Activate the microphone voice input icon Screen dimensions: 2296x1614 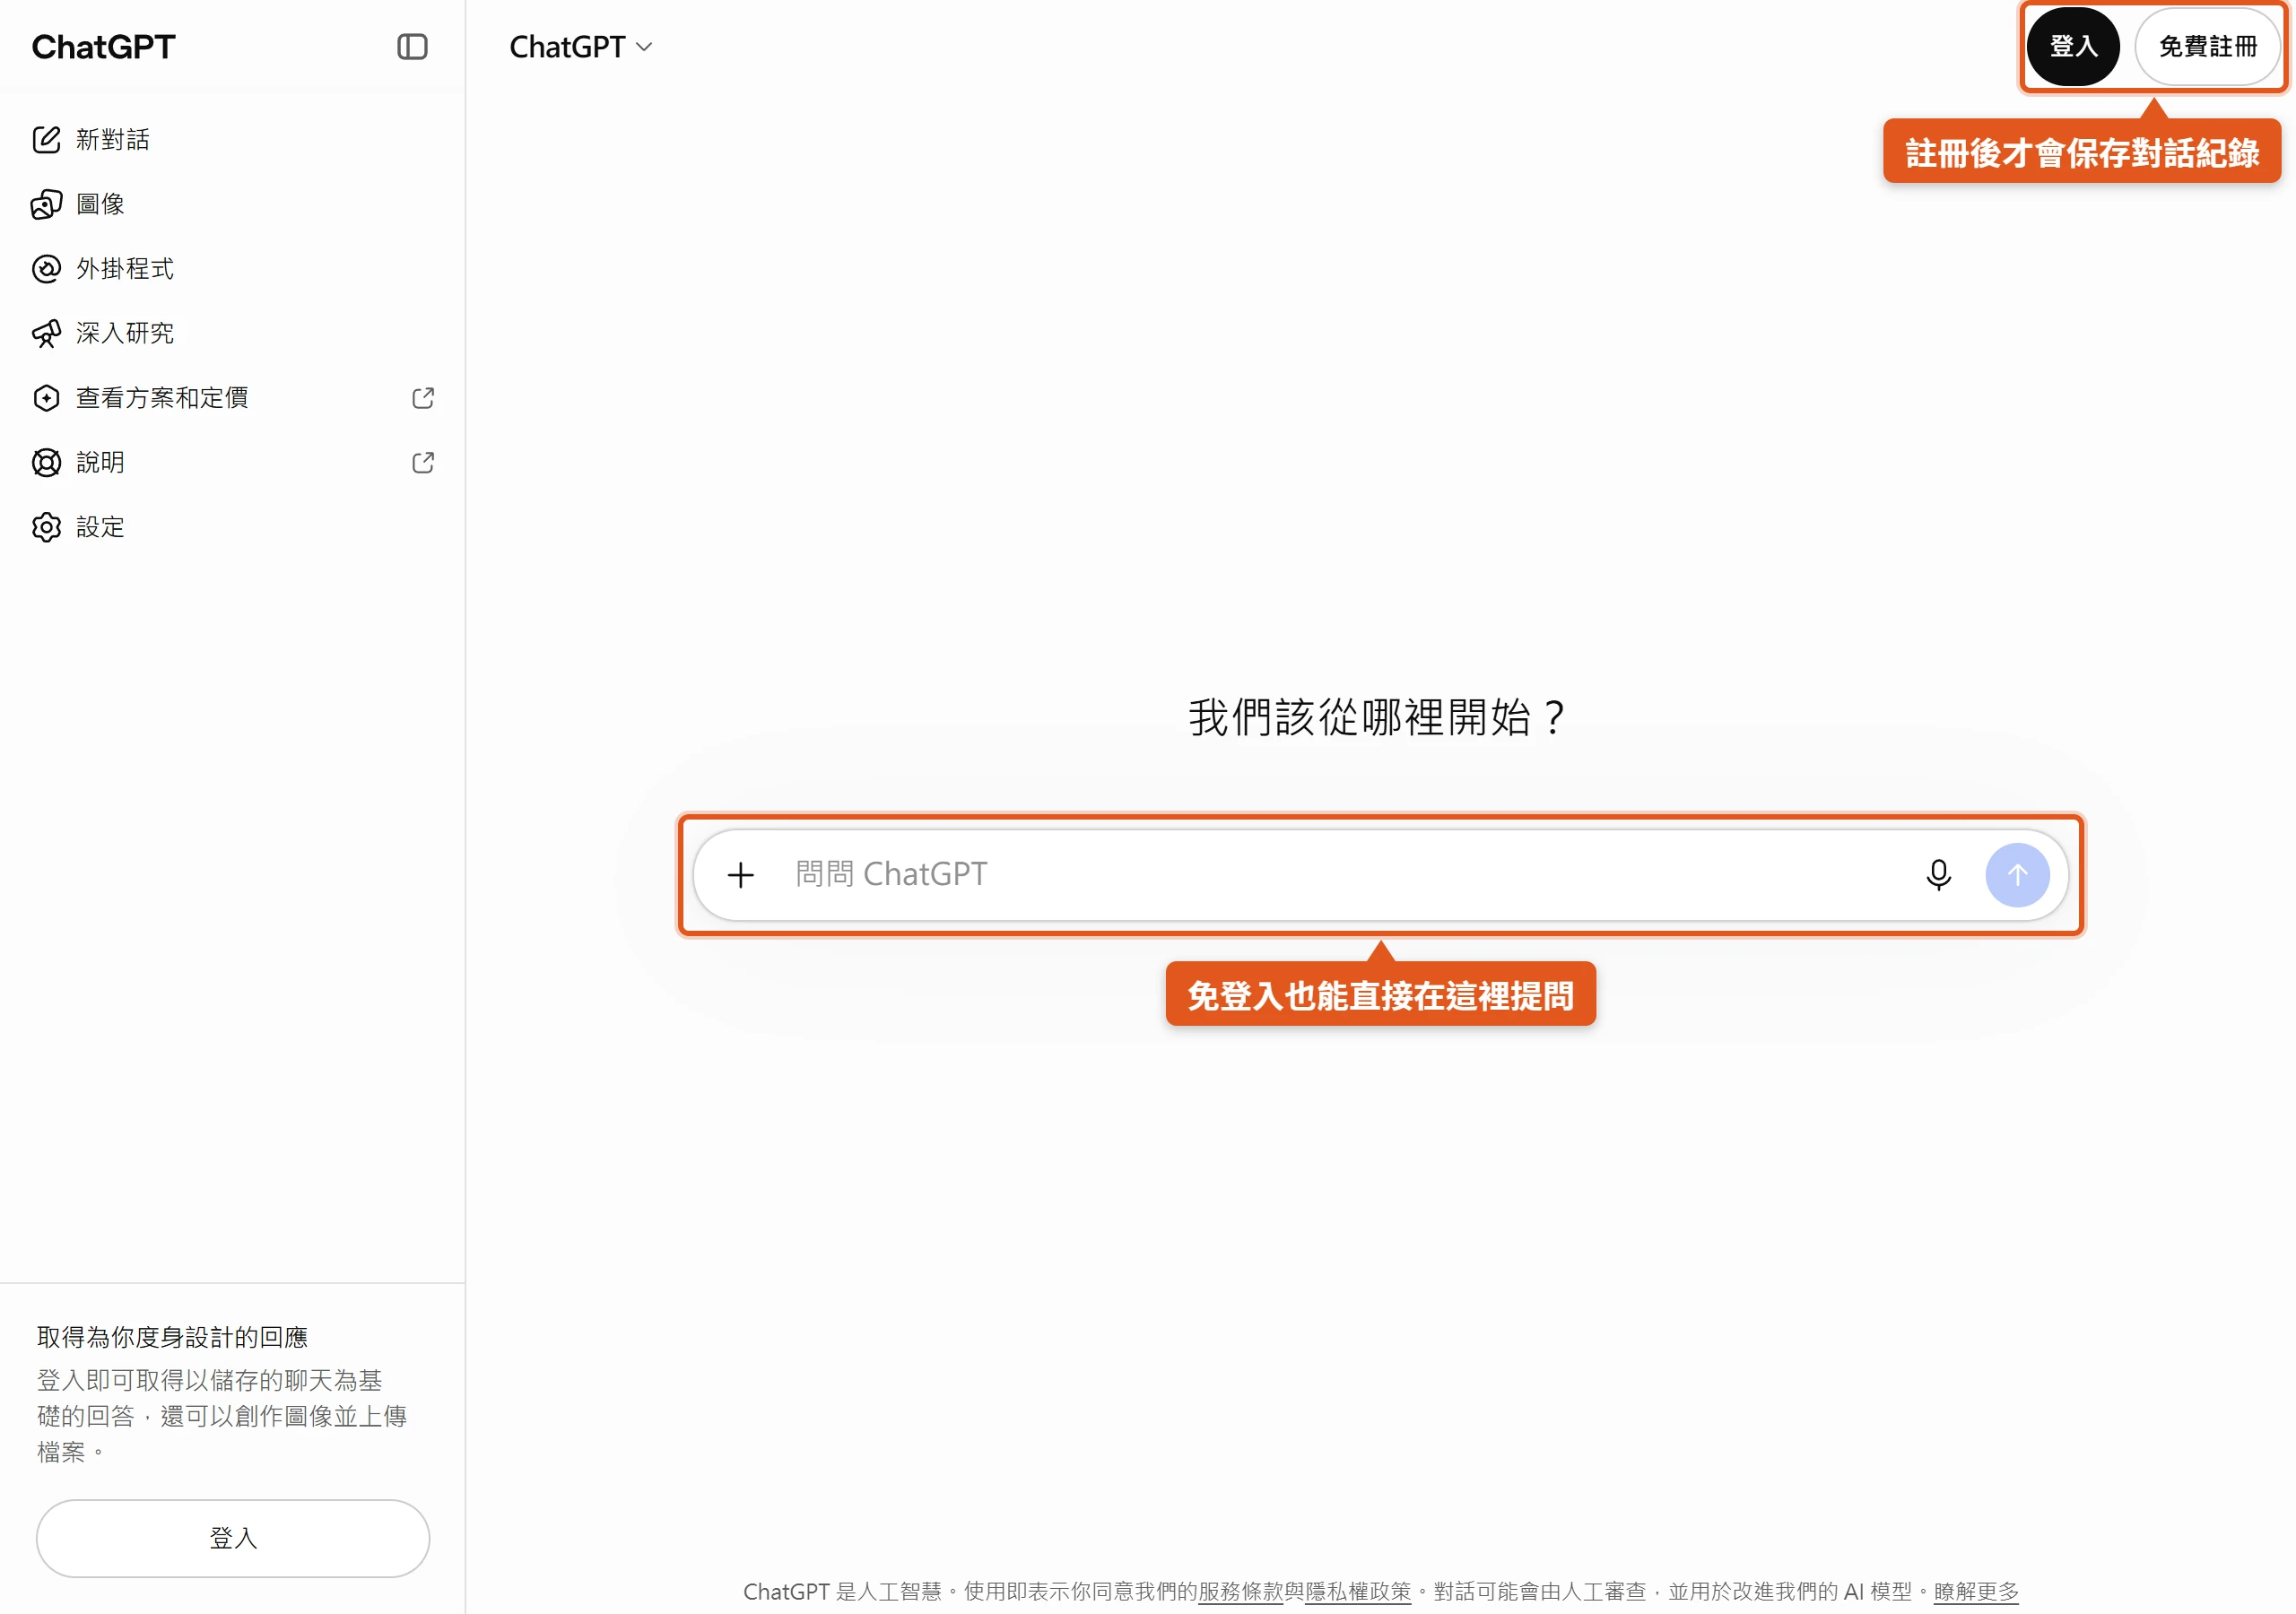[x=1938, y=875]
